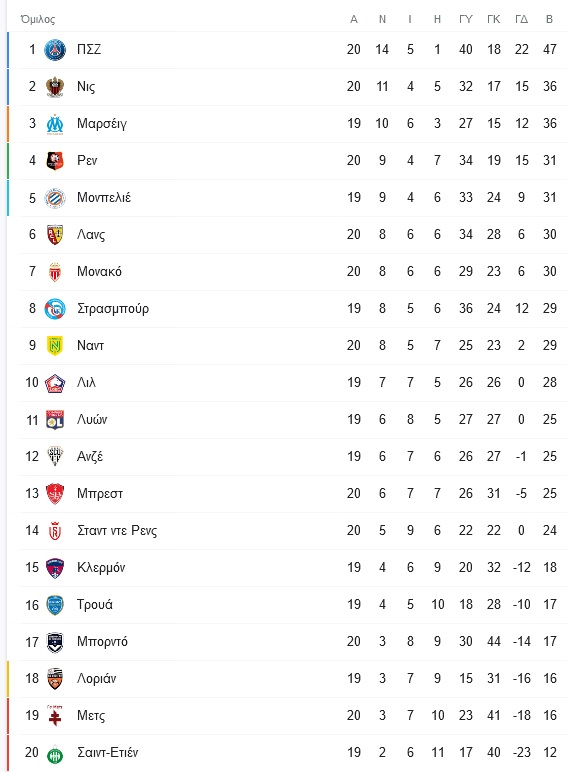Select the Λυών OL logo
This screenshot has width=571, height=772.
(55, 419)
